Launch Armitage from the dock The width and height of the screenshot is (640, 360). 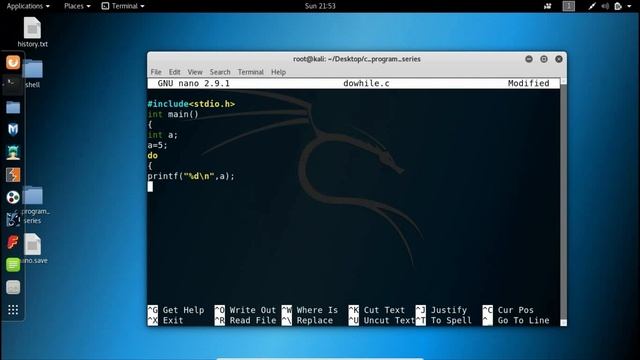point(13,152)
